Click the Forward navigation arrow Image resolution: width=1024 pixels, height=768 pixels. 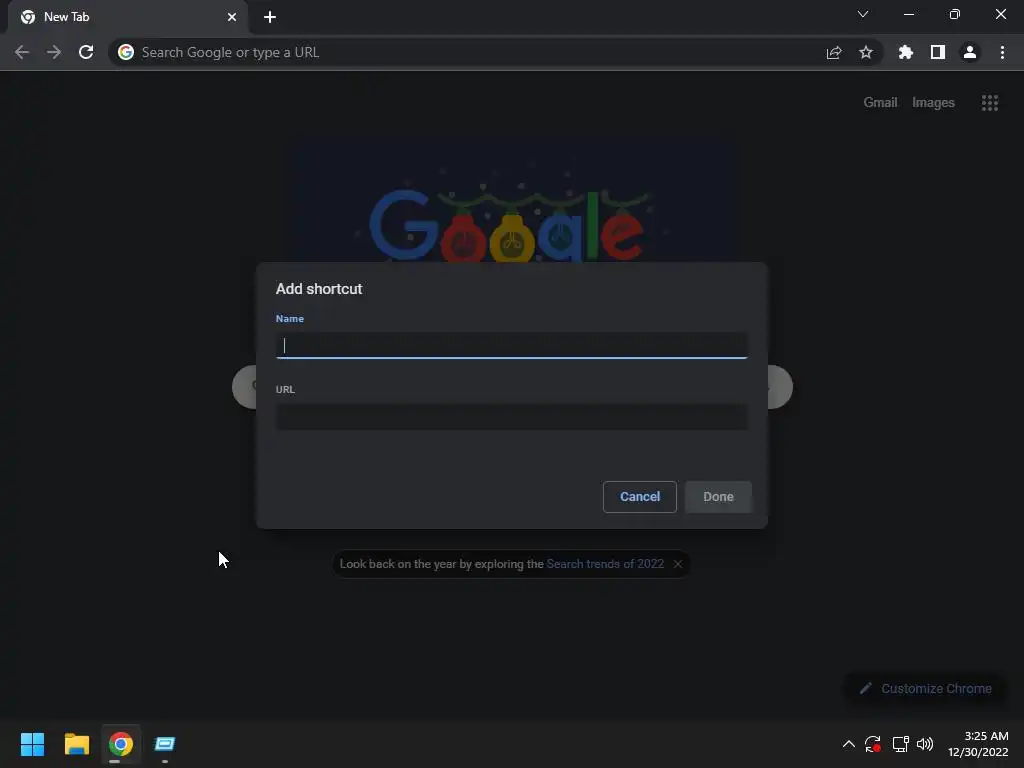coord(54,52)
